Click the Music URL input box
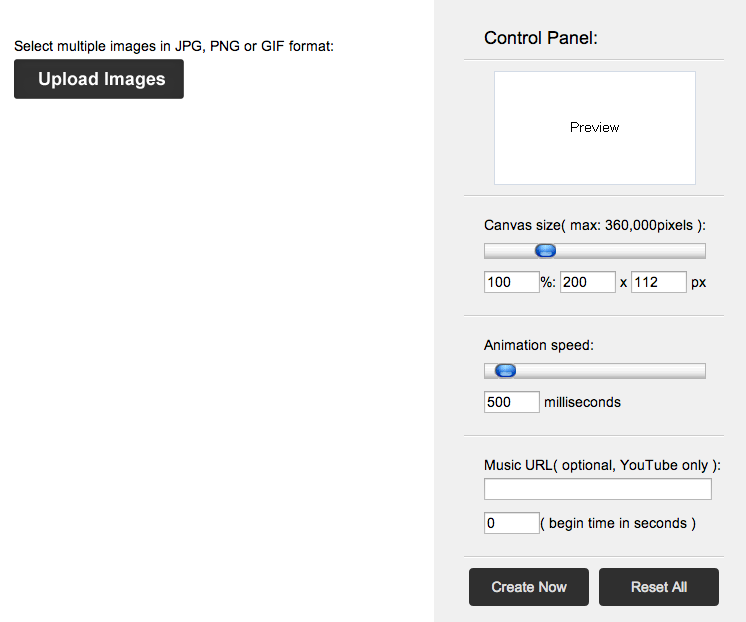The width and height of the screenshot is (746, 622). click(x=598, y=489)
